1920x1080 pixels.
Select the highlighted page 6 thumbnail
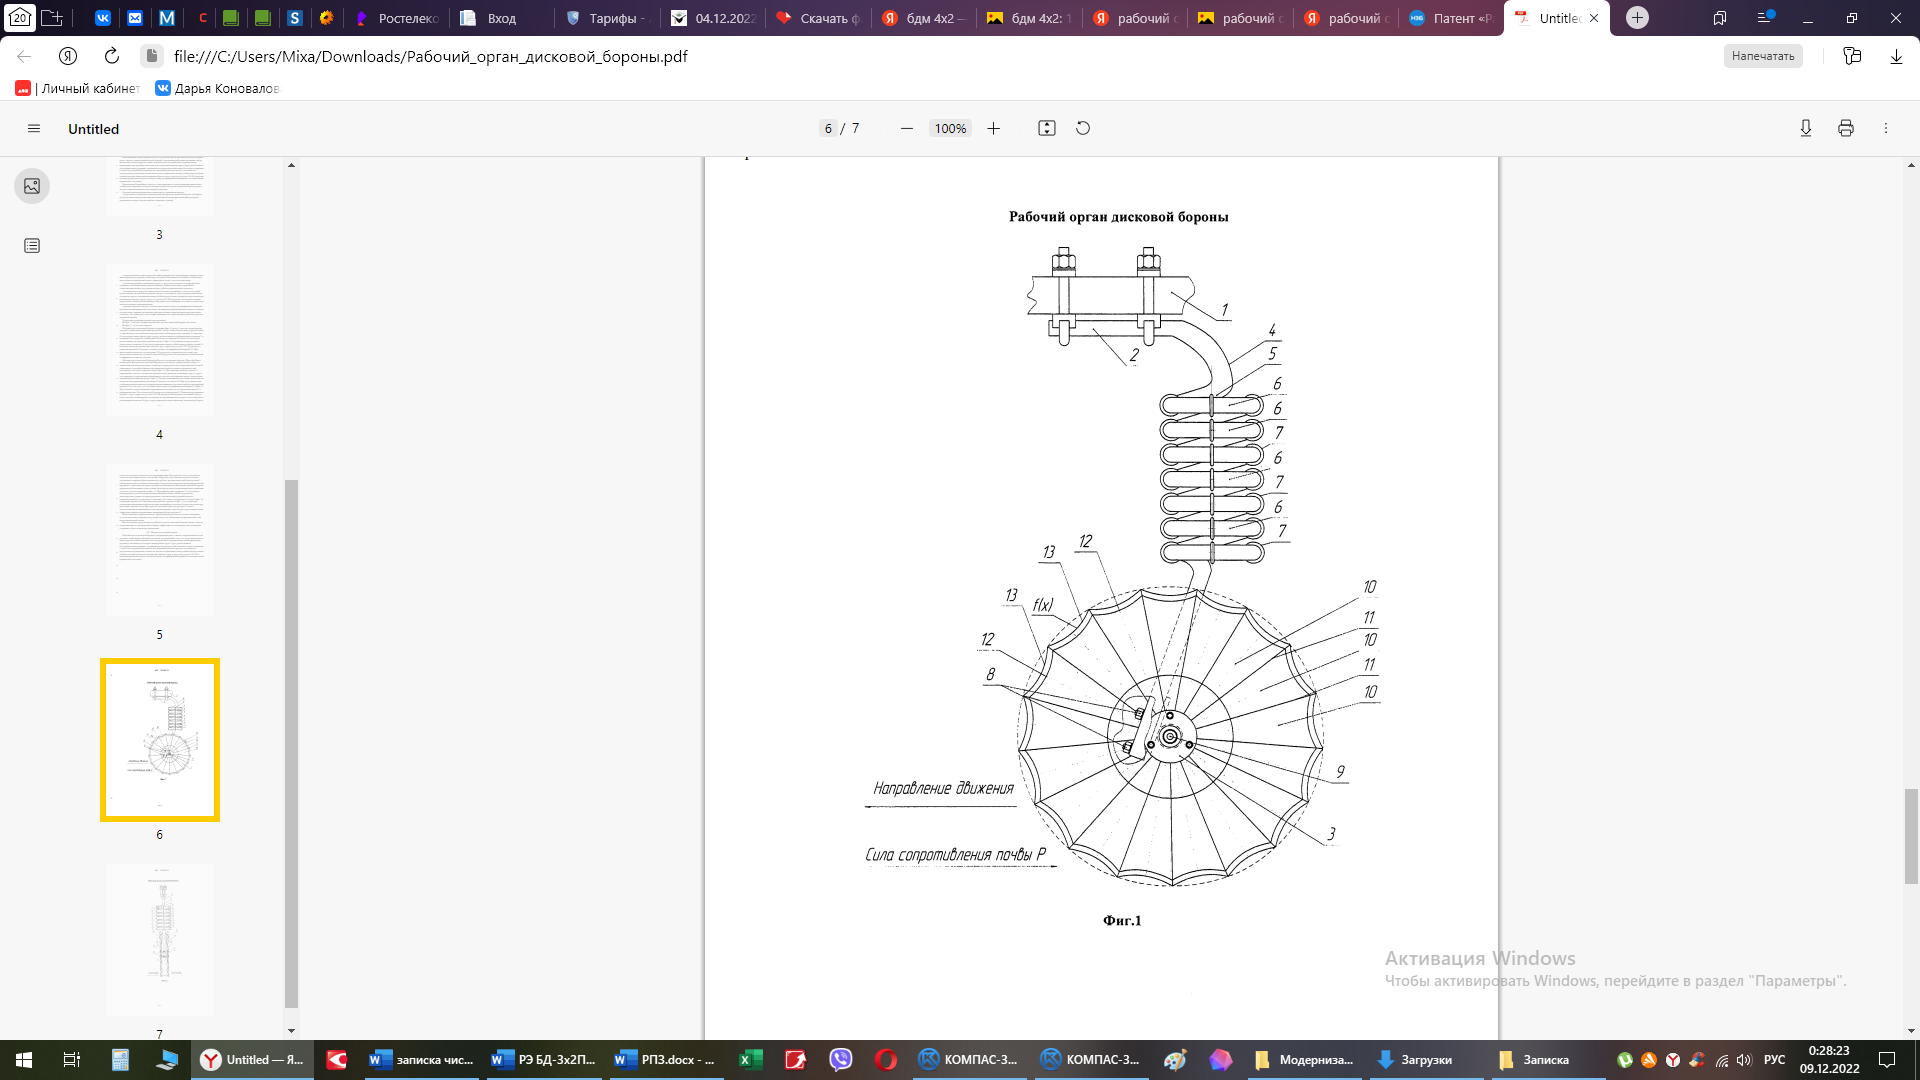pos(160,740)
